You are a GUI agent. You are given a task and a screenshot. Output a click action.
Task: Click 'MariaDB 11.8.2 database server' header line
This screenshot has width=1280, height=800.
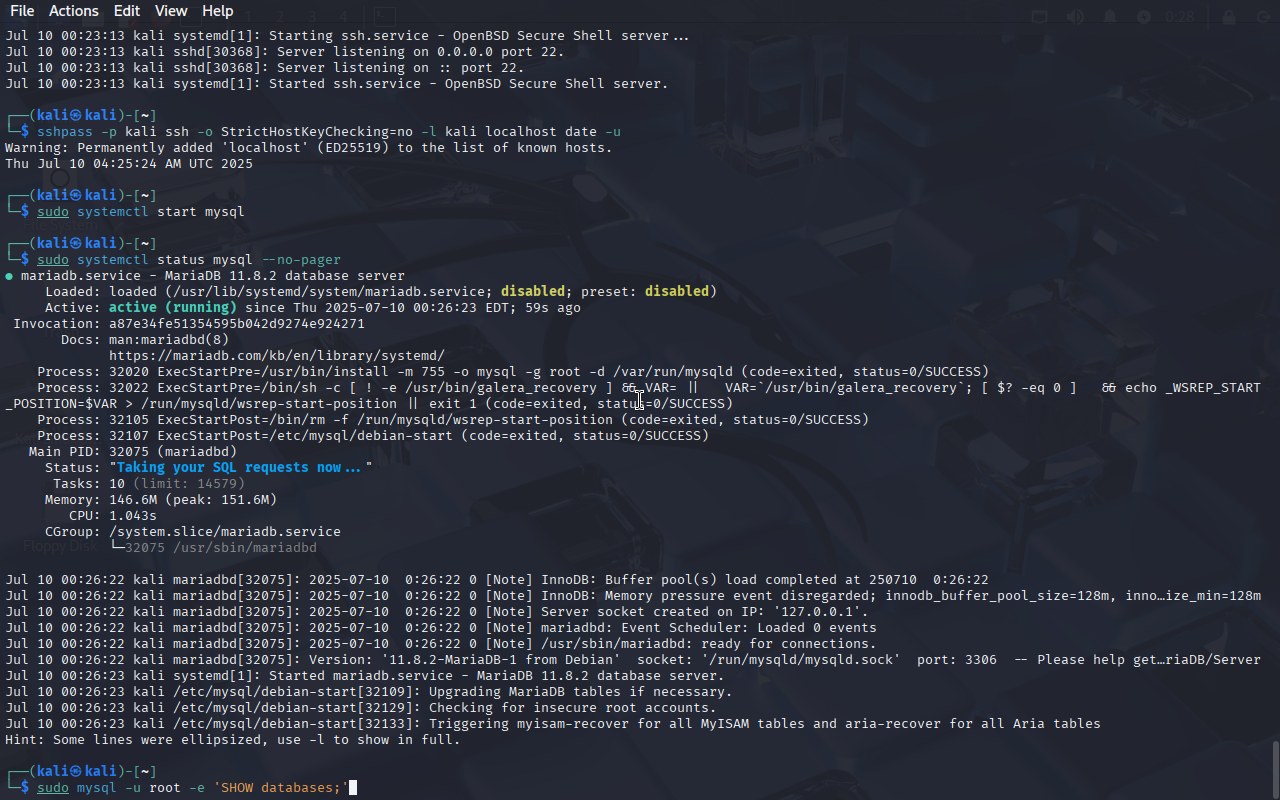213,276
